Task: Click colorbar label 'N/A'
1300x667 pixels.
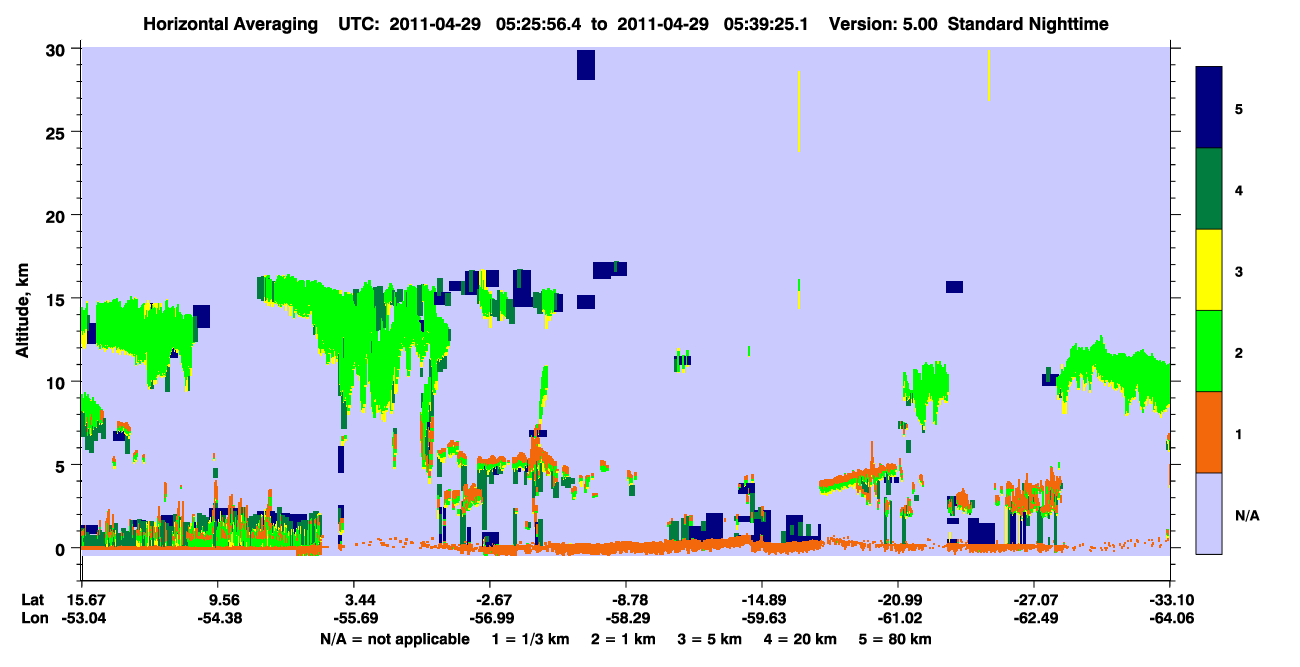Action: 1246,516
